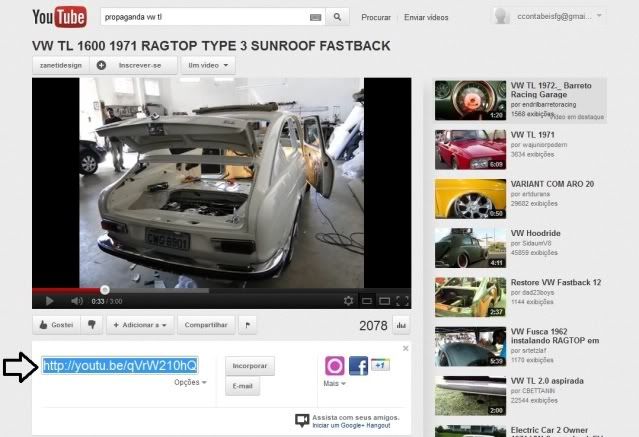This screenshot has width=639, height=437.
Task: Open 'Restore VW Fastback 12' video title
Action: tap(556, 282)
